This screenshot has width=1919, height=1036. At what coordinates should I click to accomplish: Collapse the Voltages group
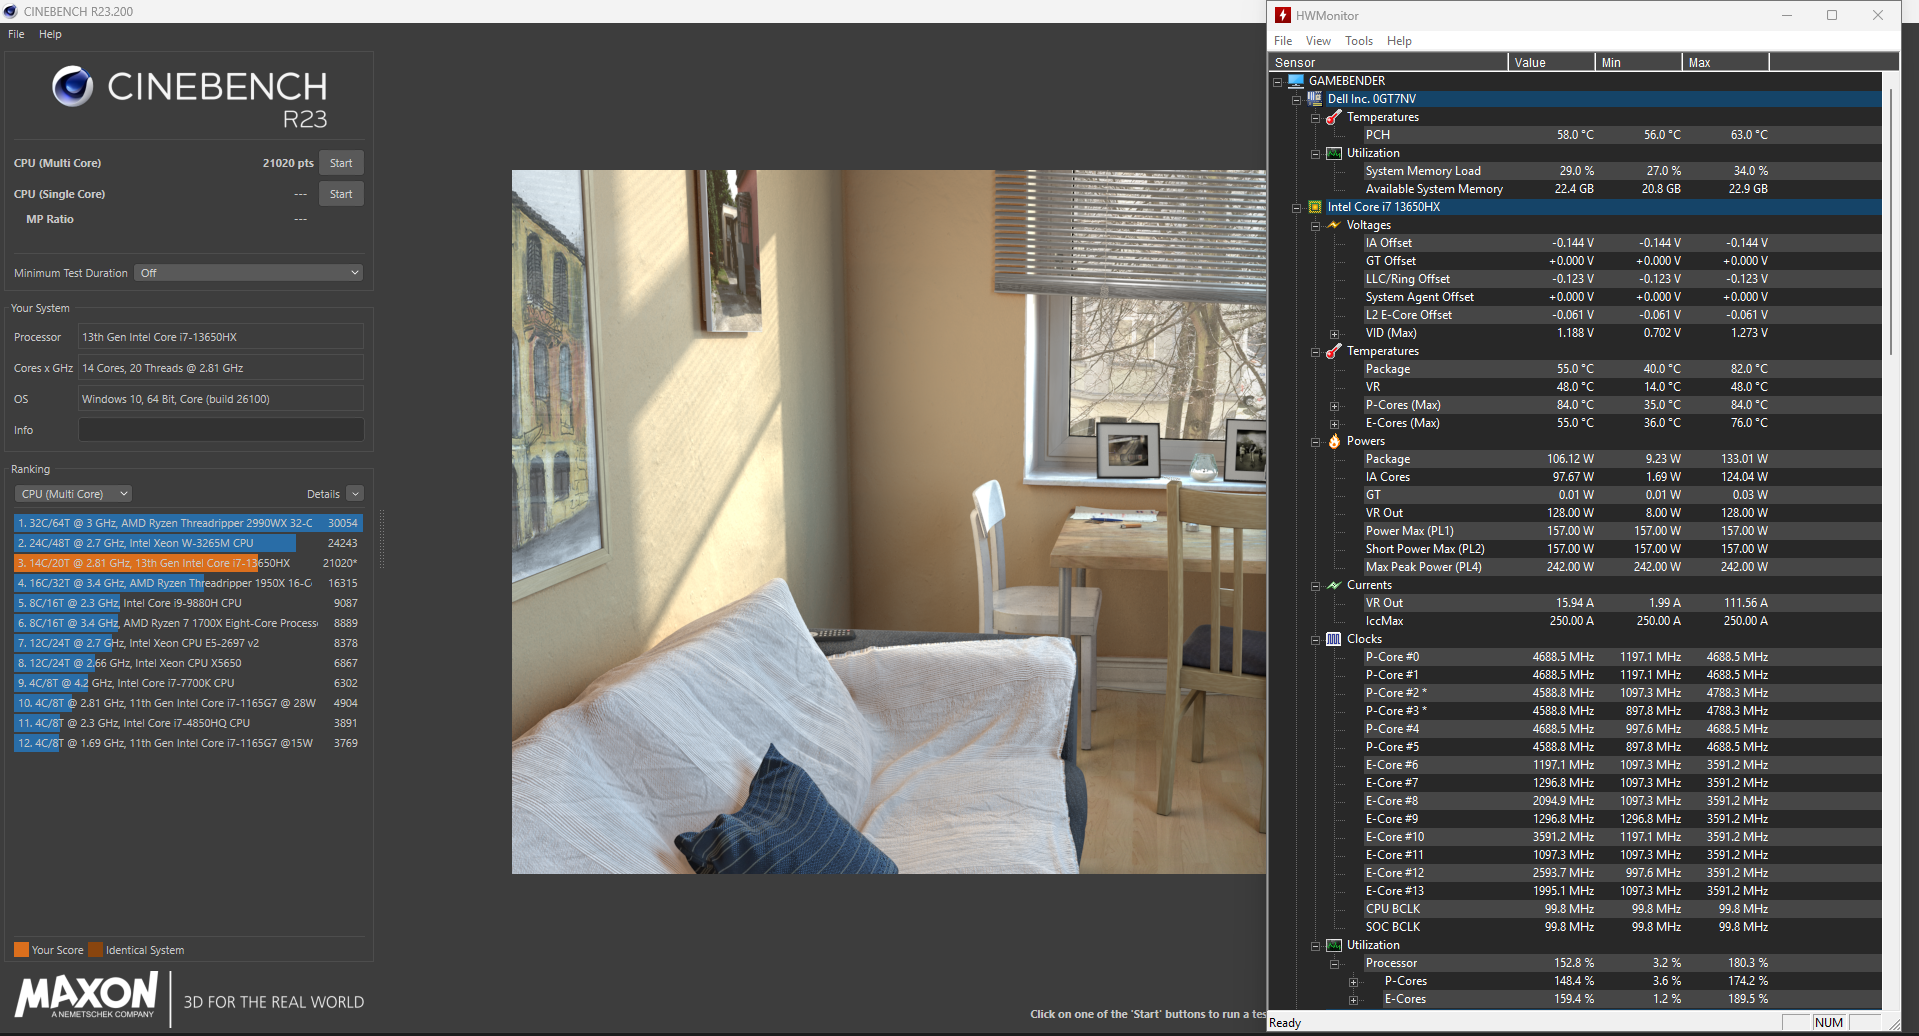tap(1316, 226)
